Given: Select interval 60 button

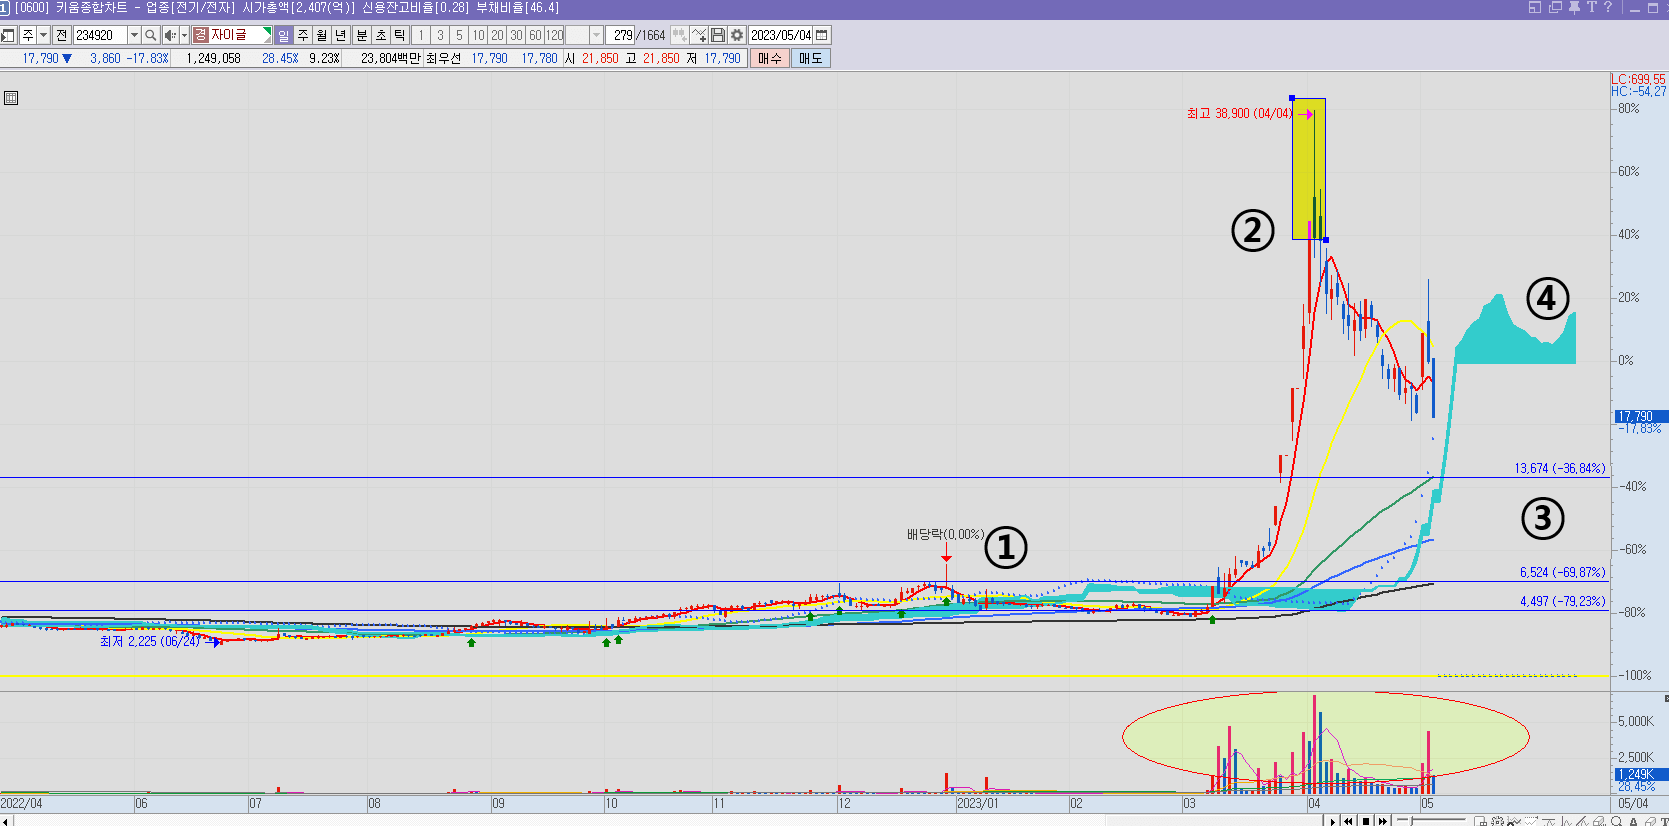Looking at the screenshot, I should (535, 35).
